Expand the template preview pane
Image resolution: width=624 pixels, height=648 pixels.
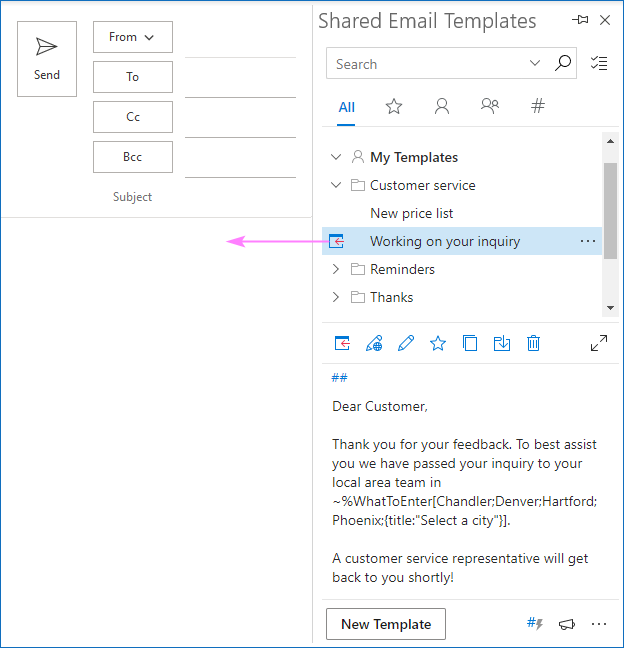coord(599,343)
